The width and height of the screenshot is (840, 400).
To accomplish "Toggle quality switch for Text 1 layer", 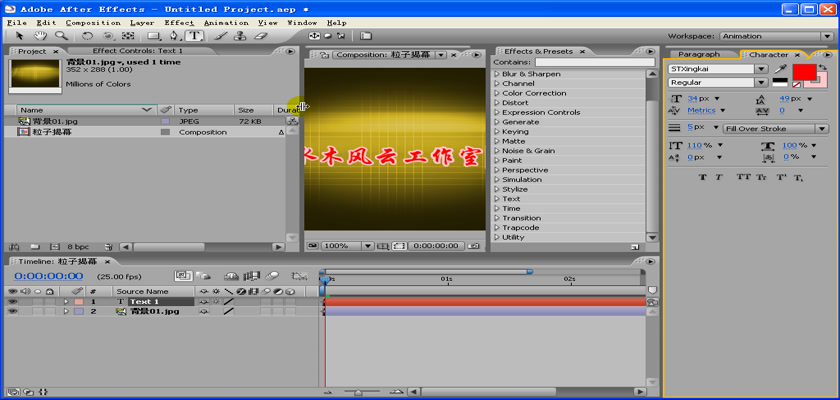I will 229,302.
